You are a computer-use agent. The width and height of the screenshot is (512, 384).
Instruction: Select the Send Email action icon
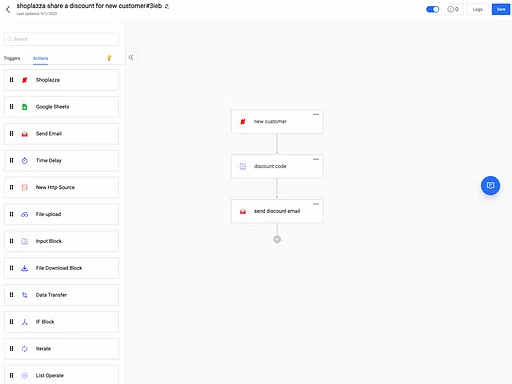coord(24,134)
